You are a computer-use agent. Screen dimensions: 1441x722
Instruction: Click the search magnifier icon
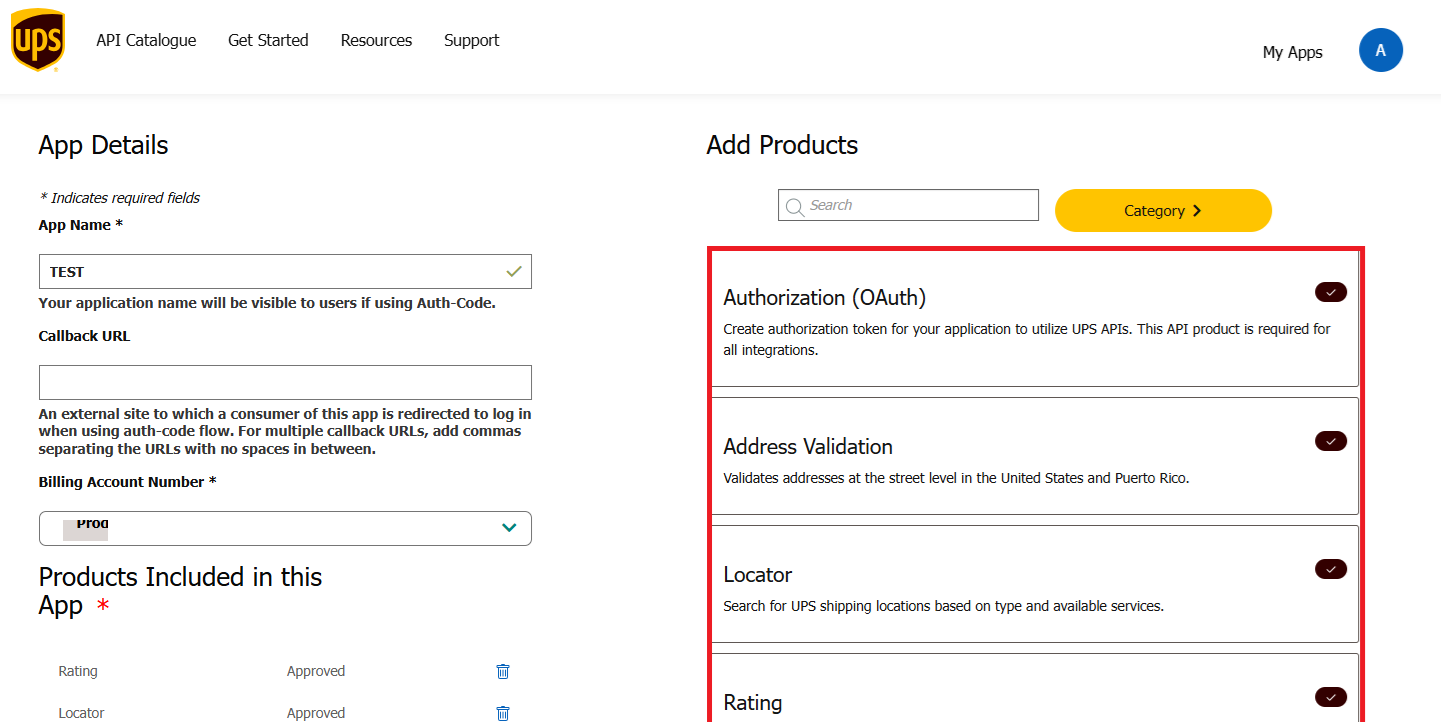(x=795, y=207)
